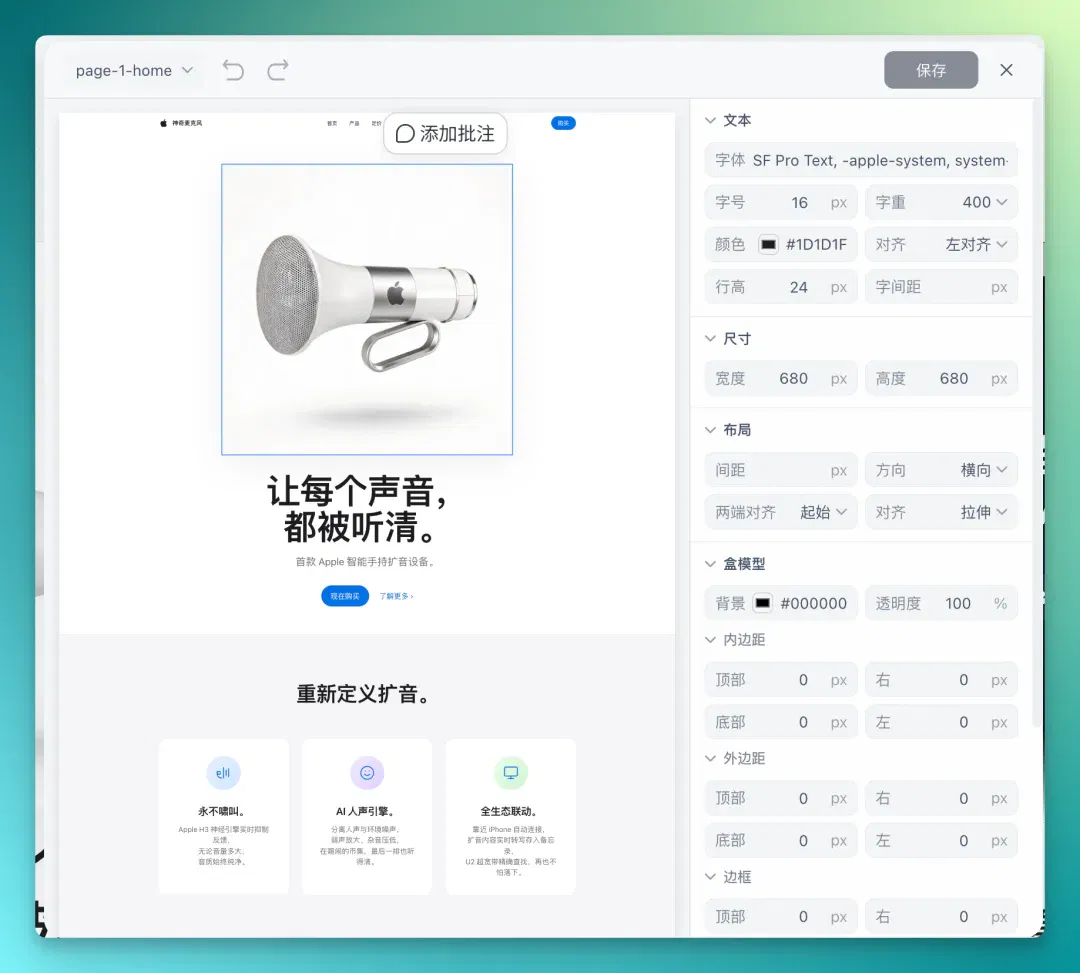Edit the 内边距 右 value
The width and height of the screenshot is (1080, 973).
pos(941,680)
